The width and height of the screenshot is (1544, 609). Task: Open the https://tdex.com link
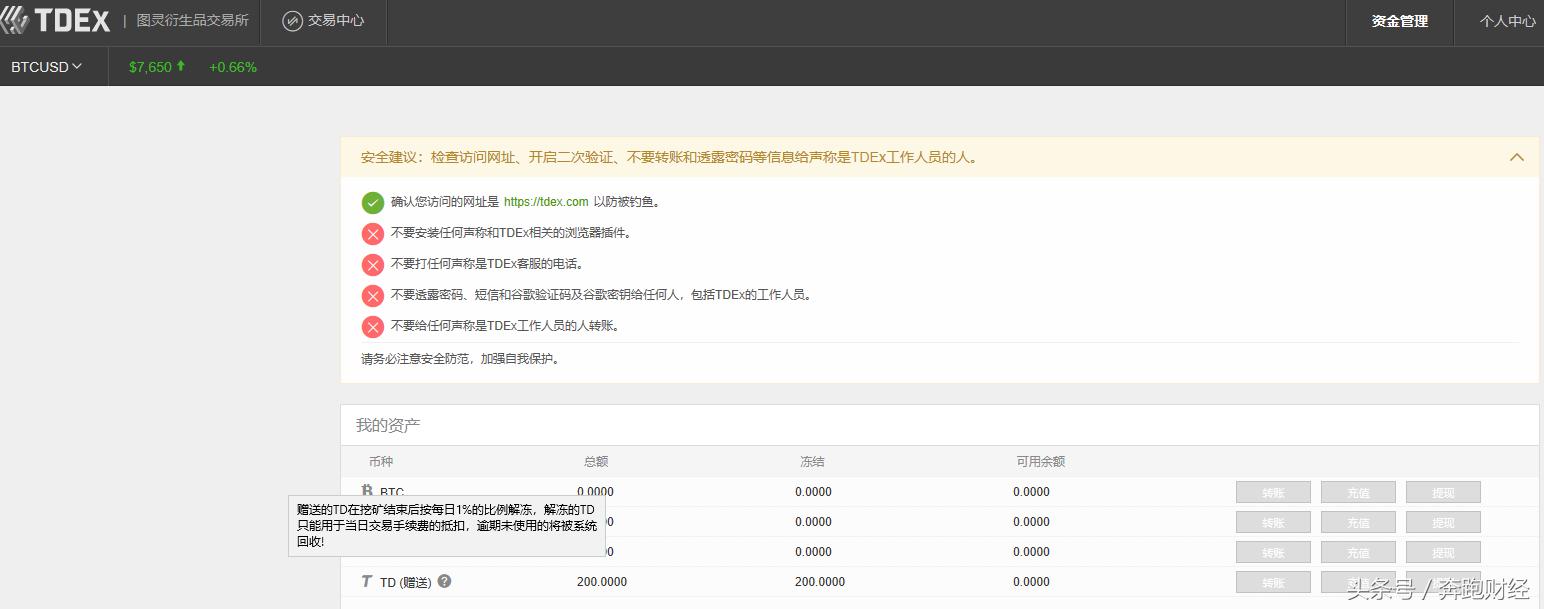(x=546, y=202)
